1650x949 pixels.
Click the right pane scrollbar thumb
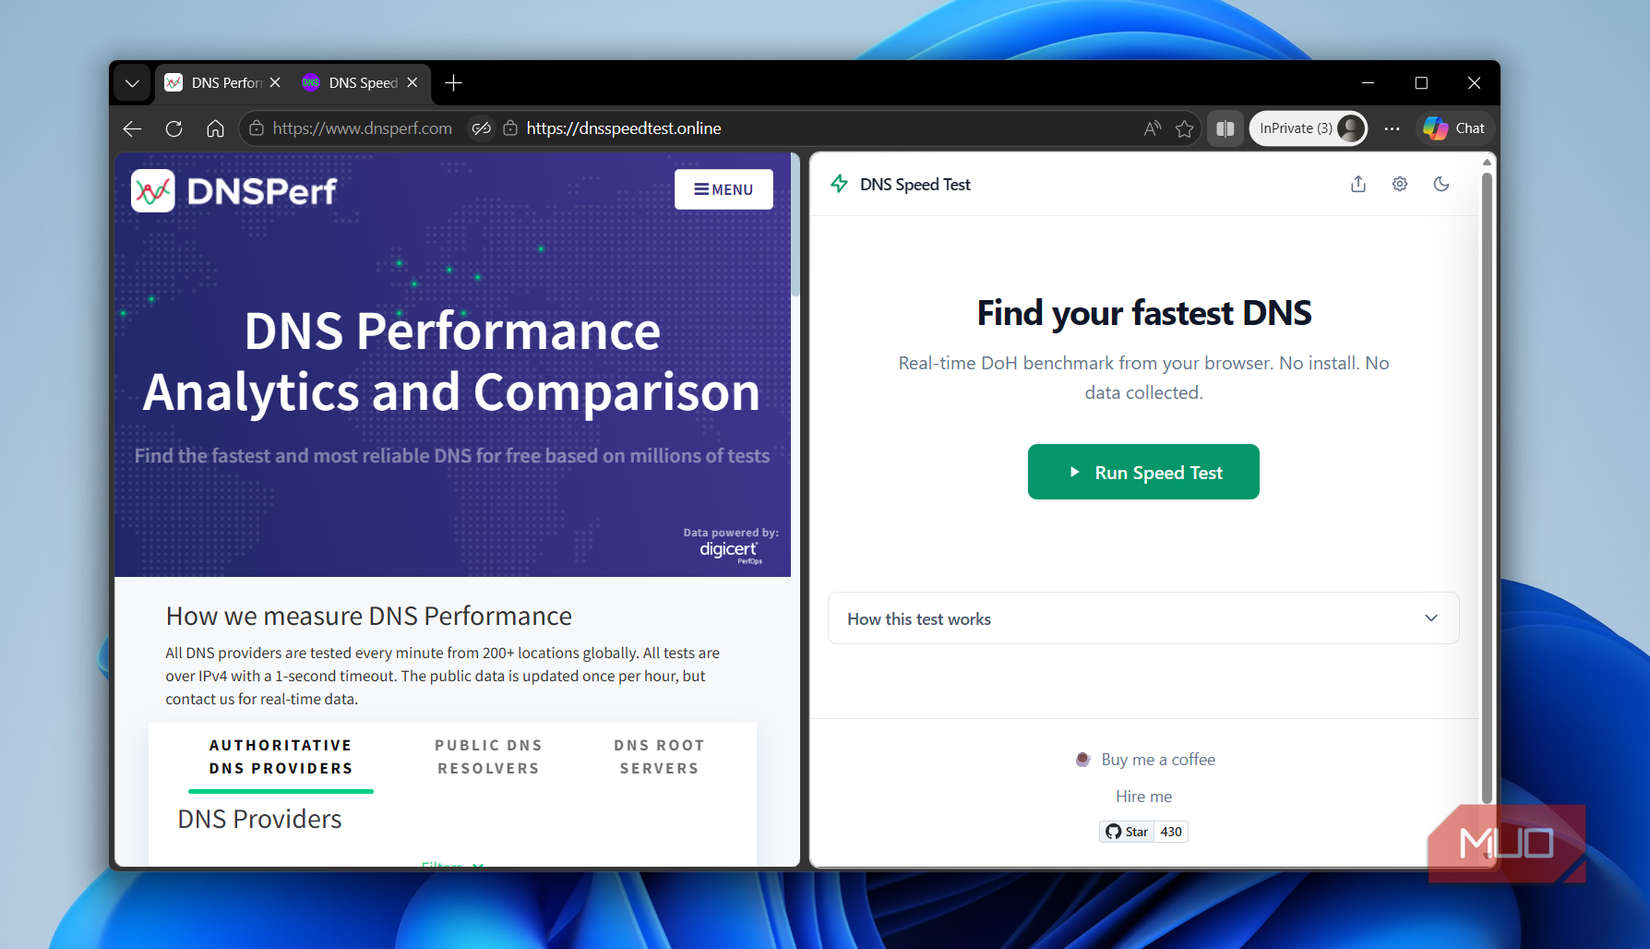(x=1487, y=488)
